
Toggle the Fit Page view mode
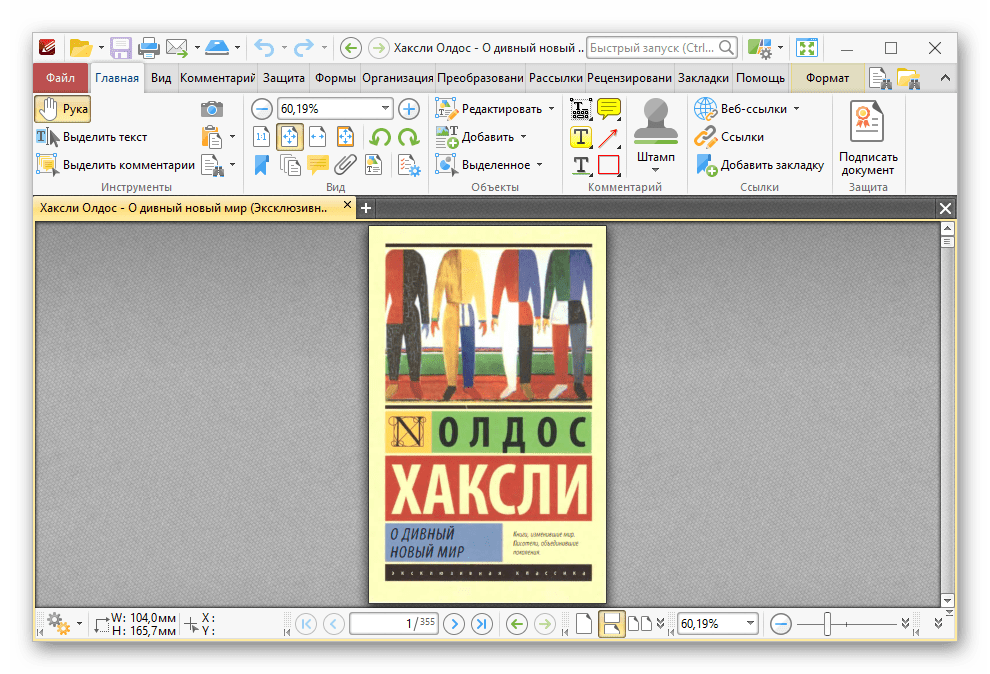[x=290, y=137]
